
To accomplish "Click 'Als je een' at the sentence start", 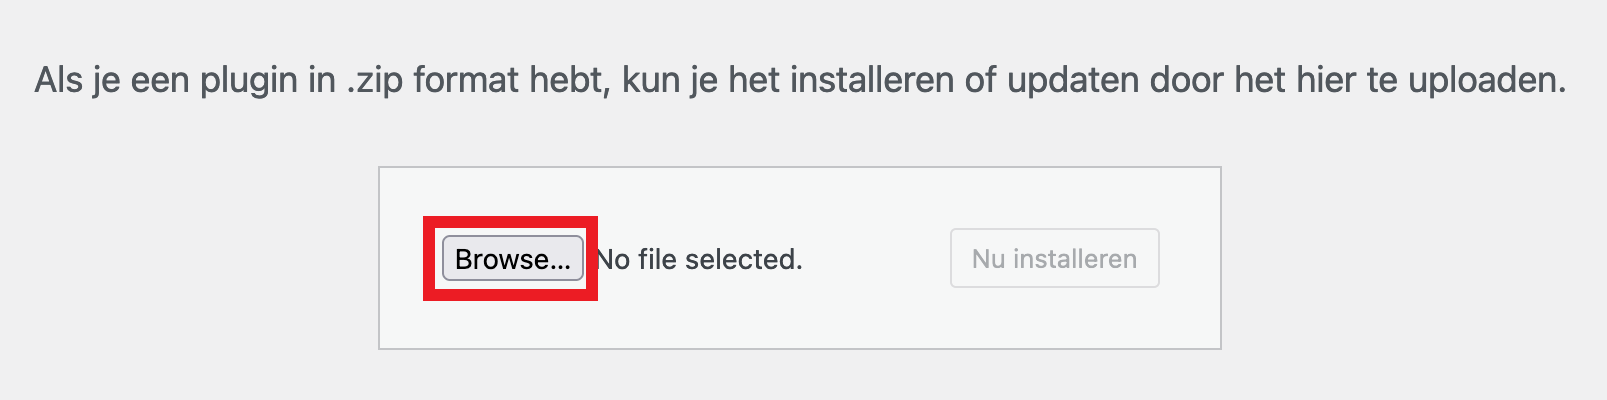I will (x=110, y=80).
